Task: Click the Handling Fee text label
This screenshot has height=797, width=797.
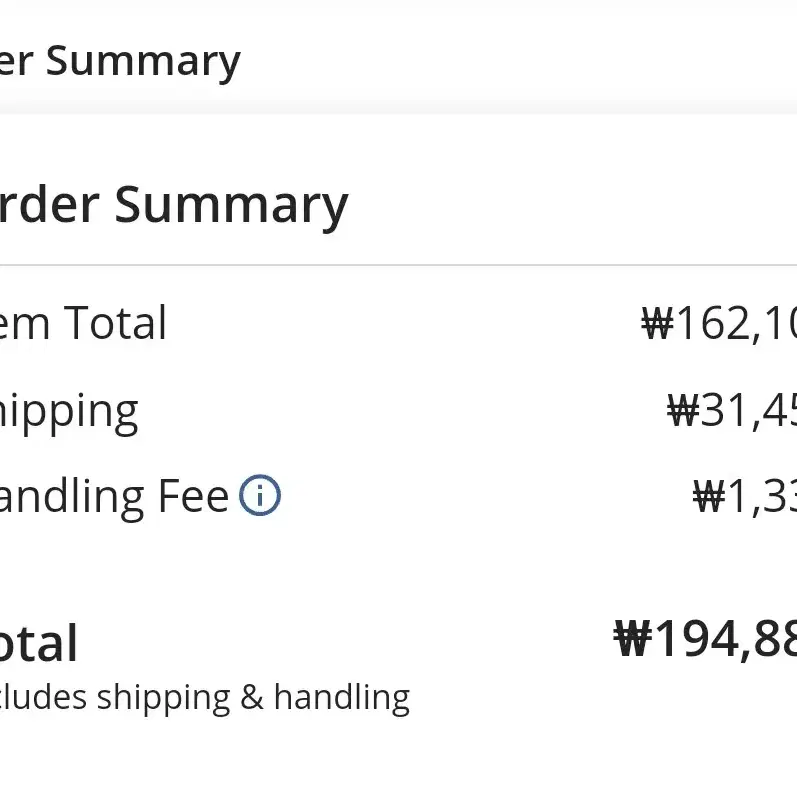Action: 114,497
